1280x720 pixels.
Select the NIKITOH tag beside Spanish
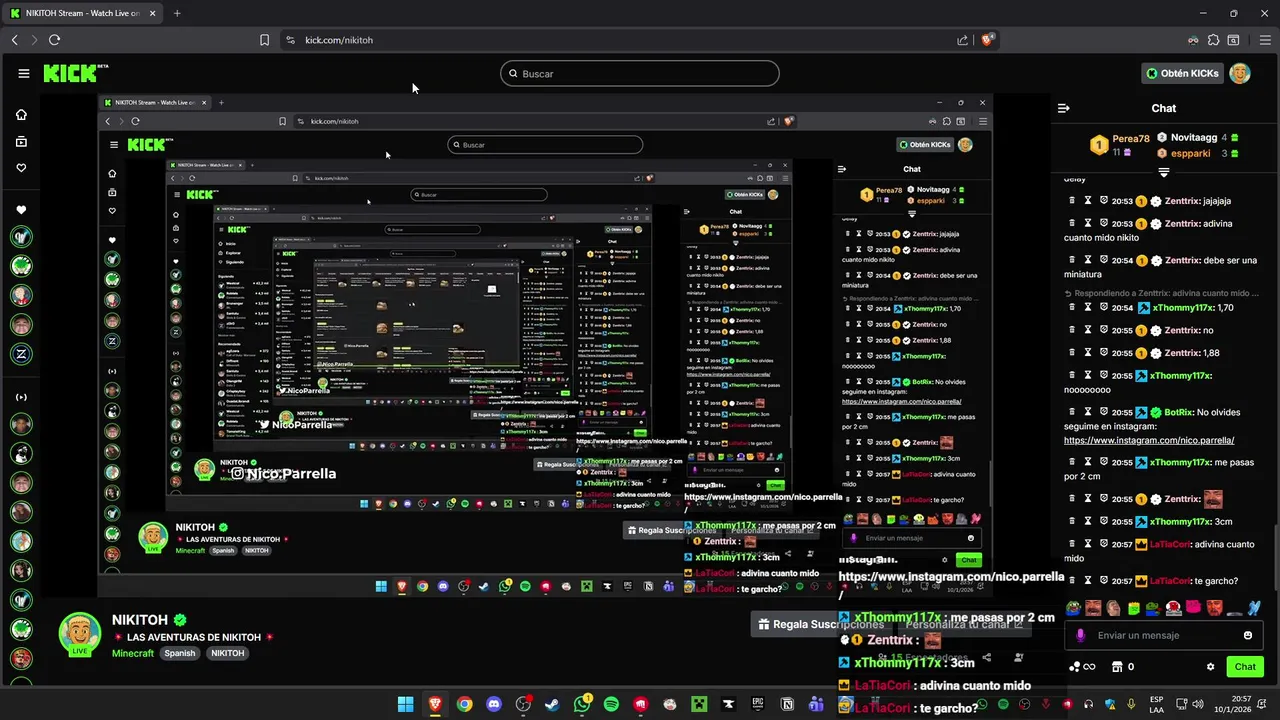(x=227, y=653)
